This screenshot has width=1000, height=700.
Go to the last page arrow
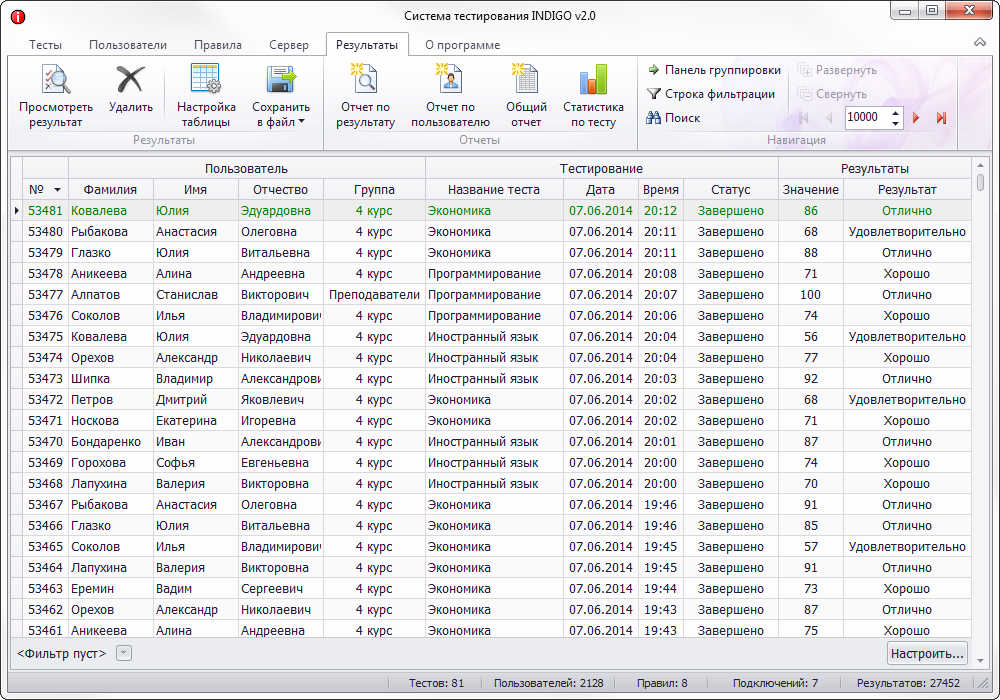(x=941, y=118)
